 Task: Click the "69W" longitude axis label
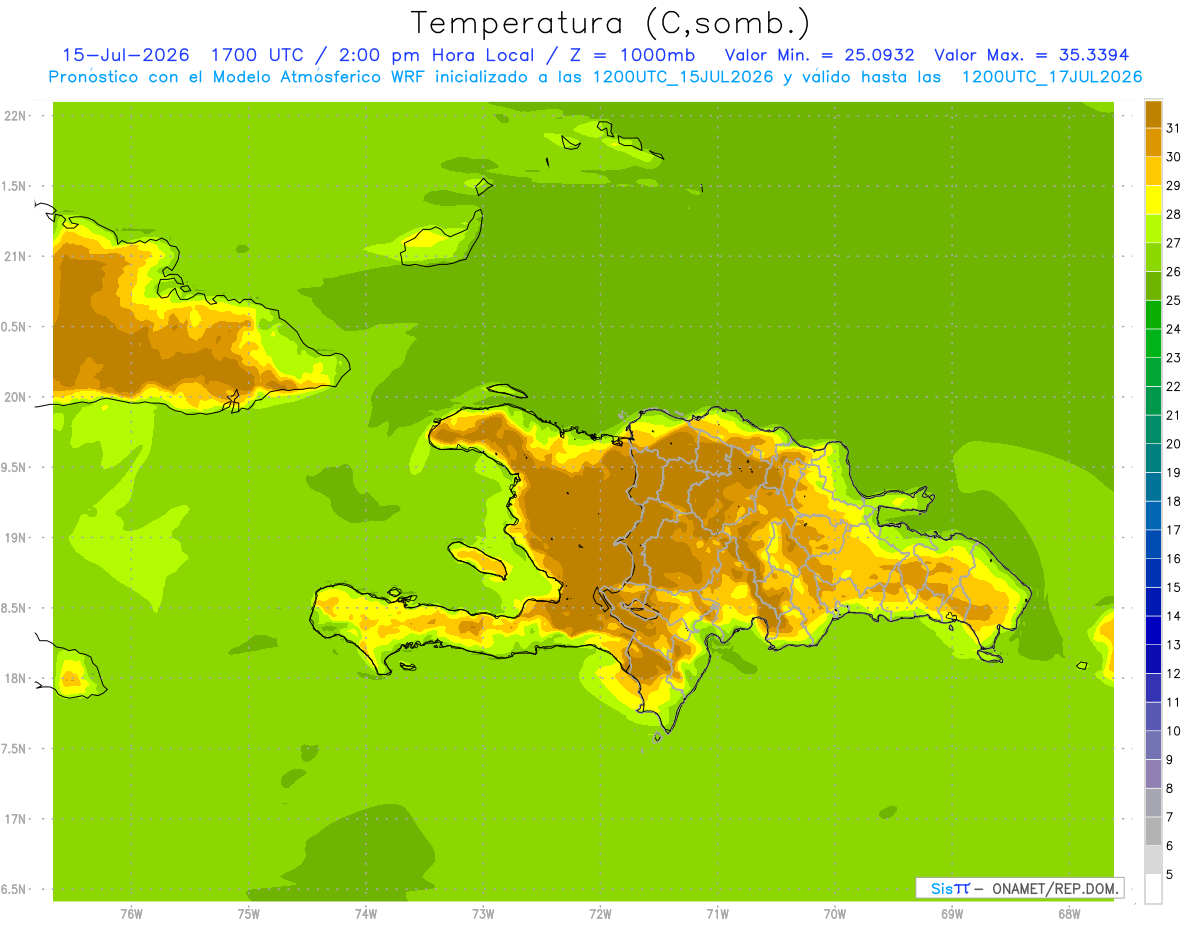pyautogui.click(x=952, y=913)
